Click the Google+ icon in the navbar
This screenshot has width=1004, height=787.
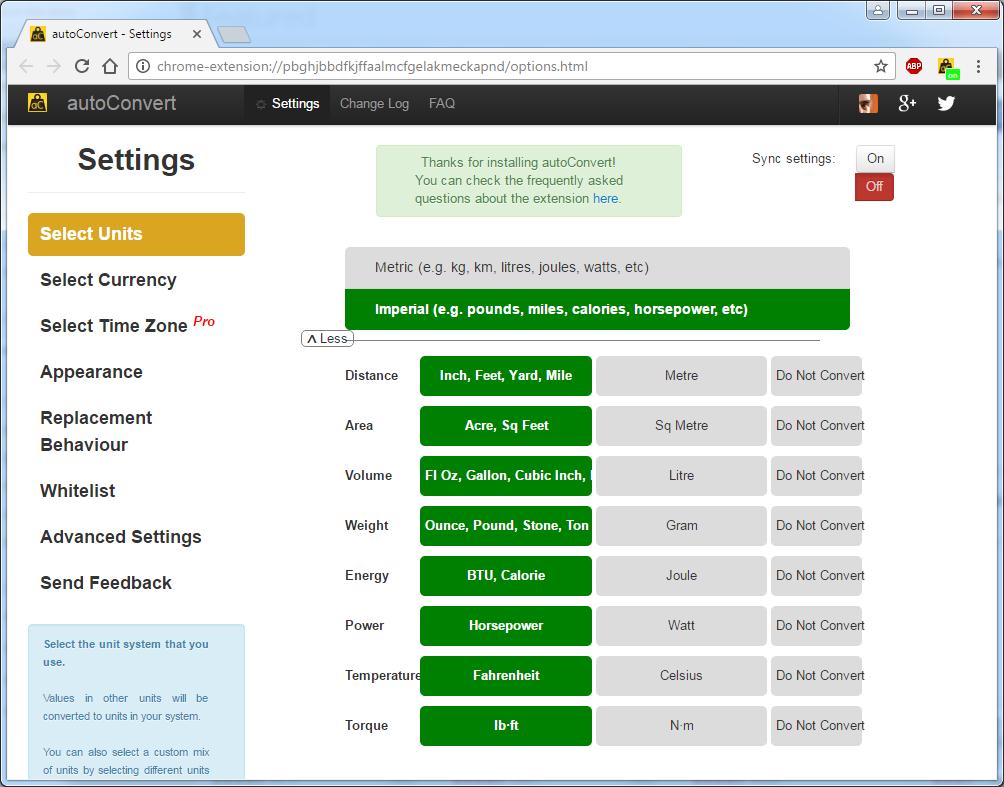[907, 103]
